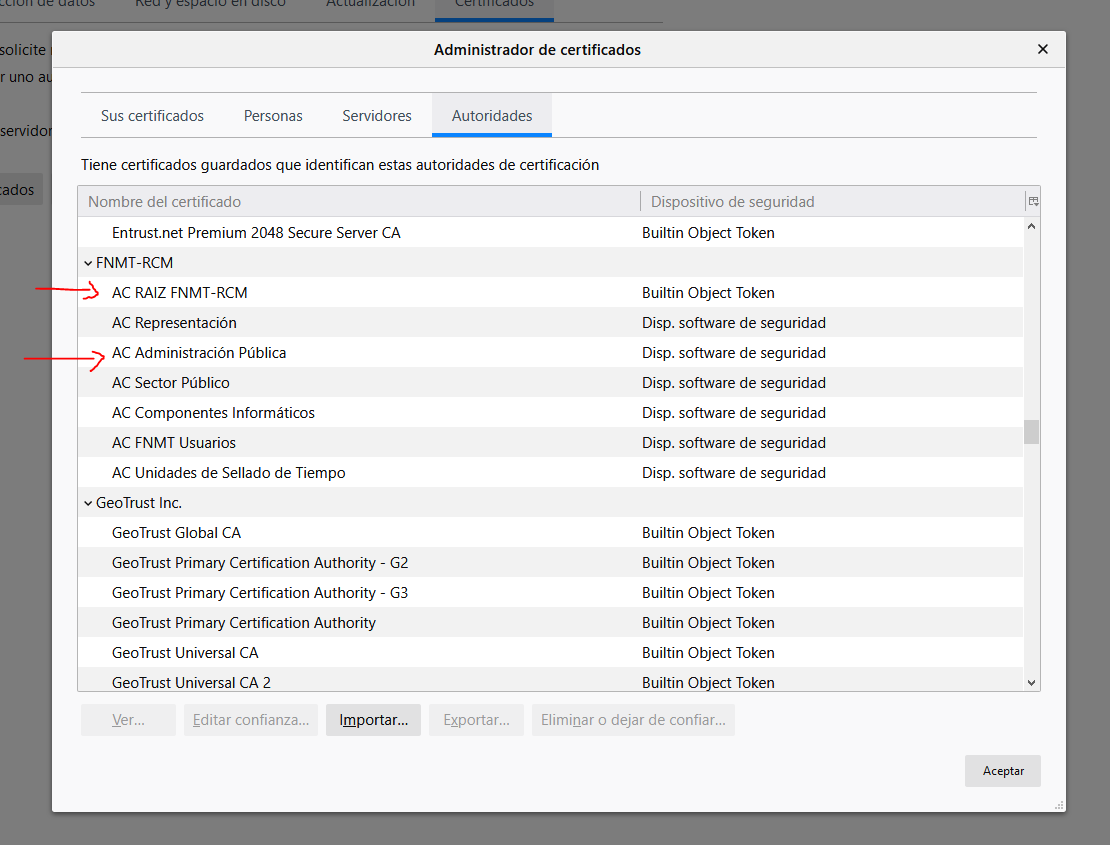Sort by Nombre del certificado column
The width and height of the screenshot is (1110, 845).
[x=359, y=202]
